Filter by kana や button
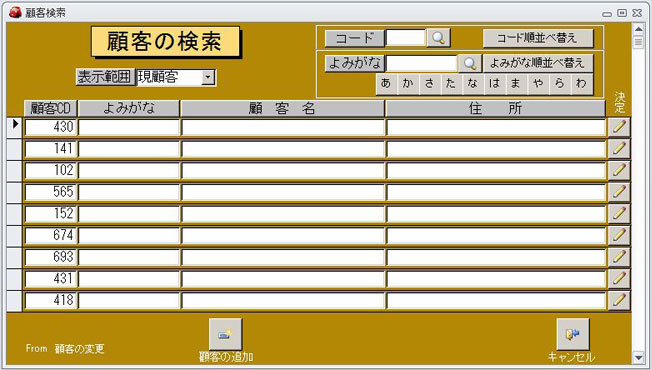The image size is (652, 370). pyautogui.click(x=538, y=84)
